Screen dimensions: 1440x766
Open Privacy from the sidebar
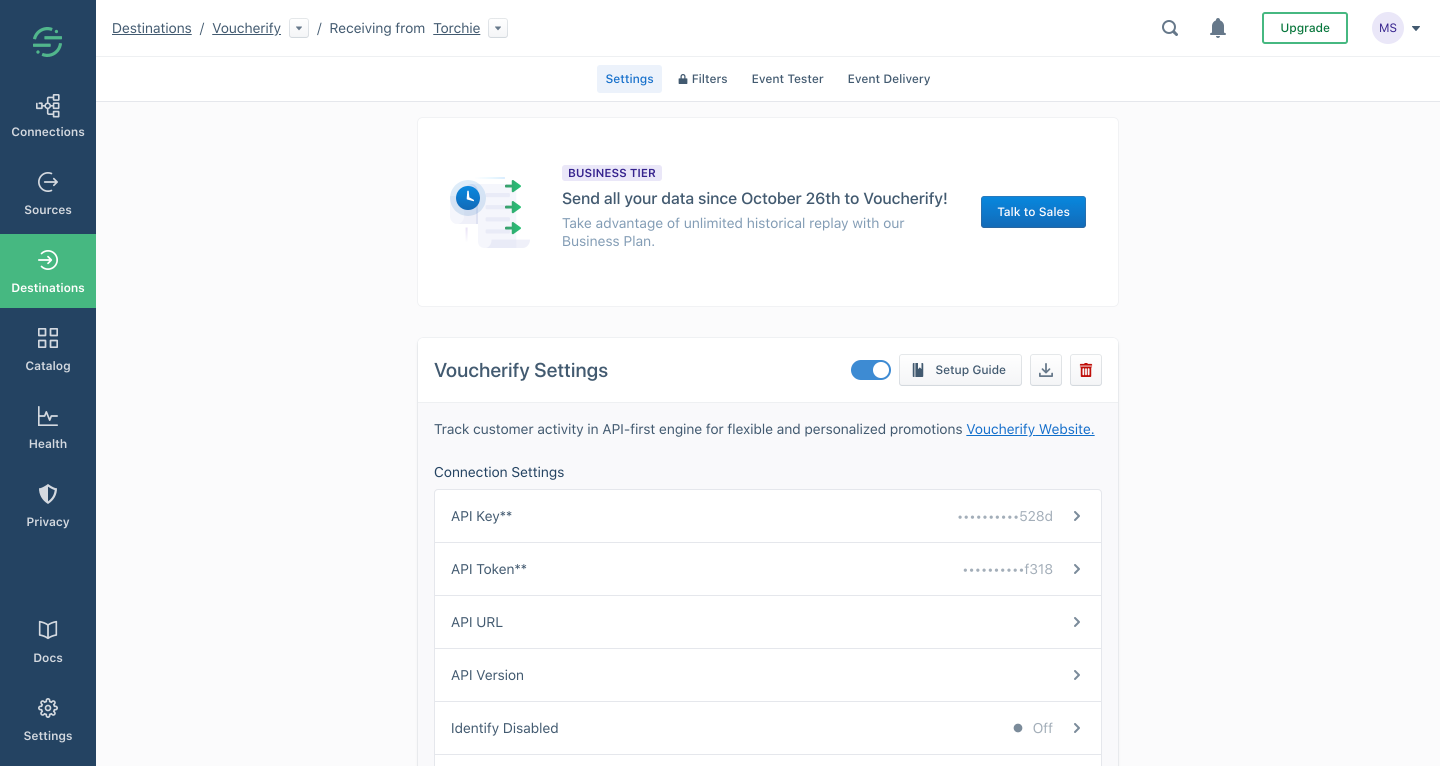(48, 507)
